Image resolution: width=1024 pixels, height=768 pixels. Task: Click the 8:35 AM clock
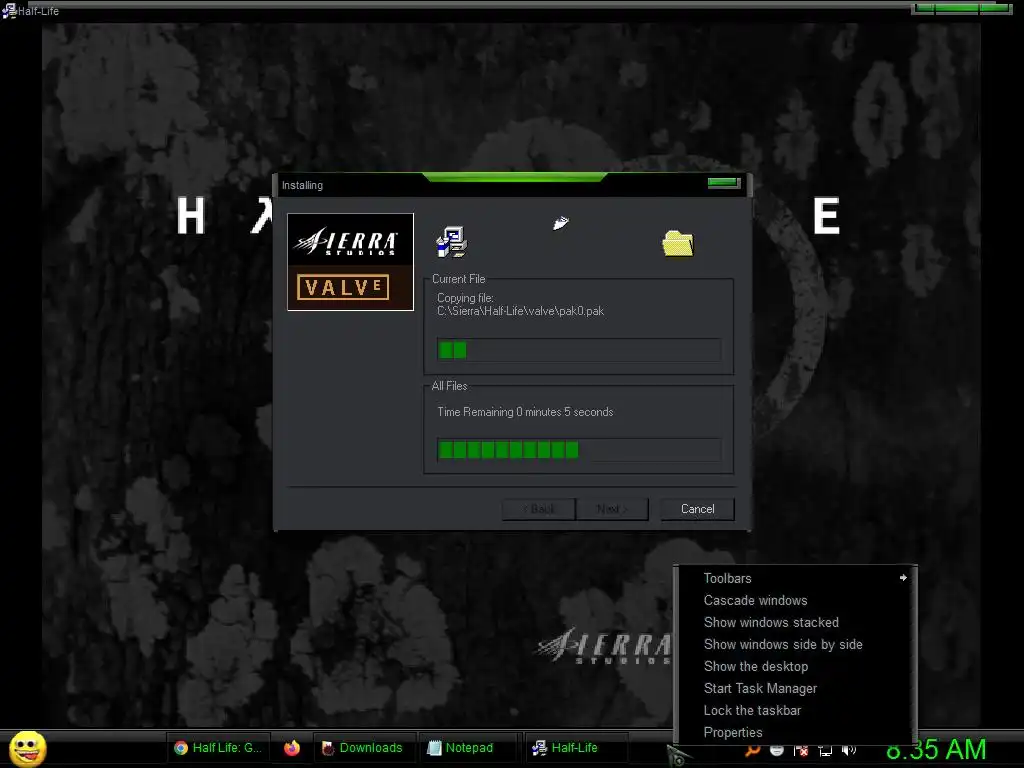pyautogui.click(x=936, y=750)
